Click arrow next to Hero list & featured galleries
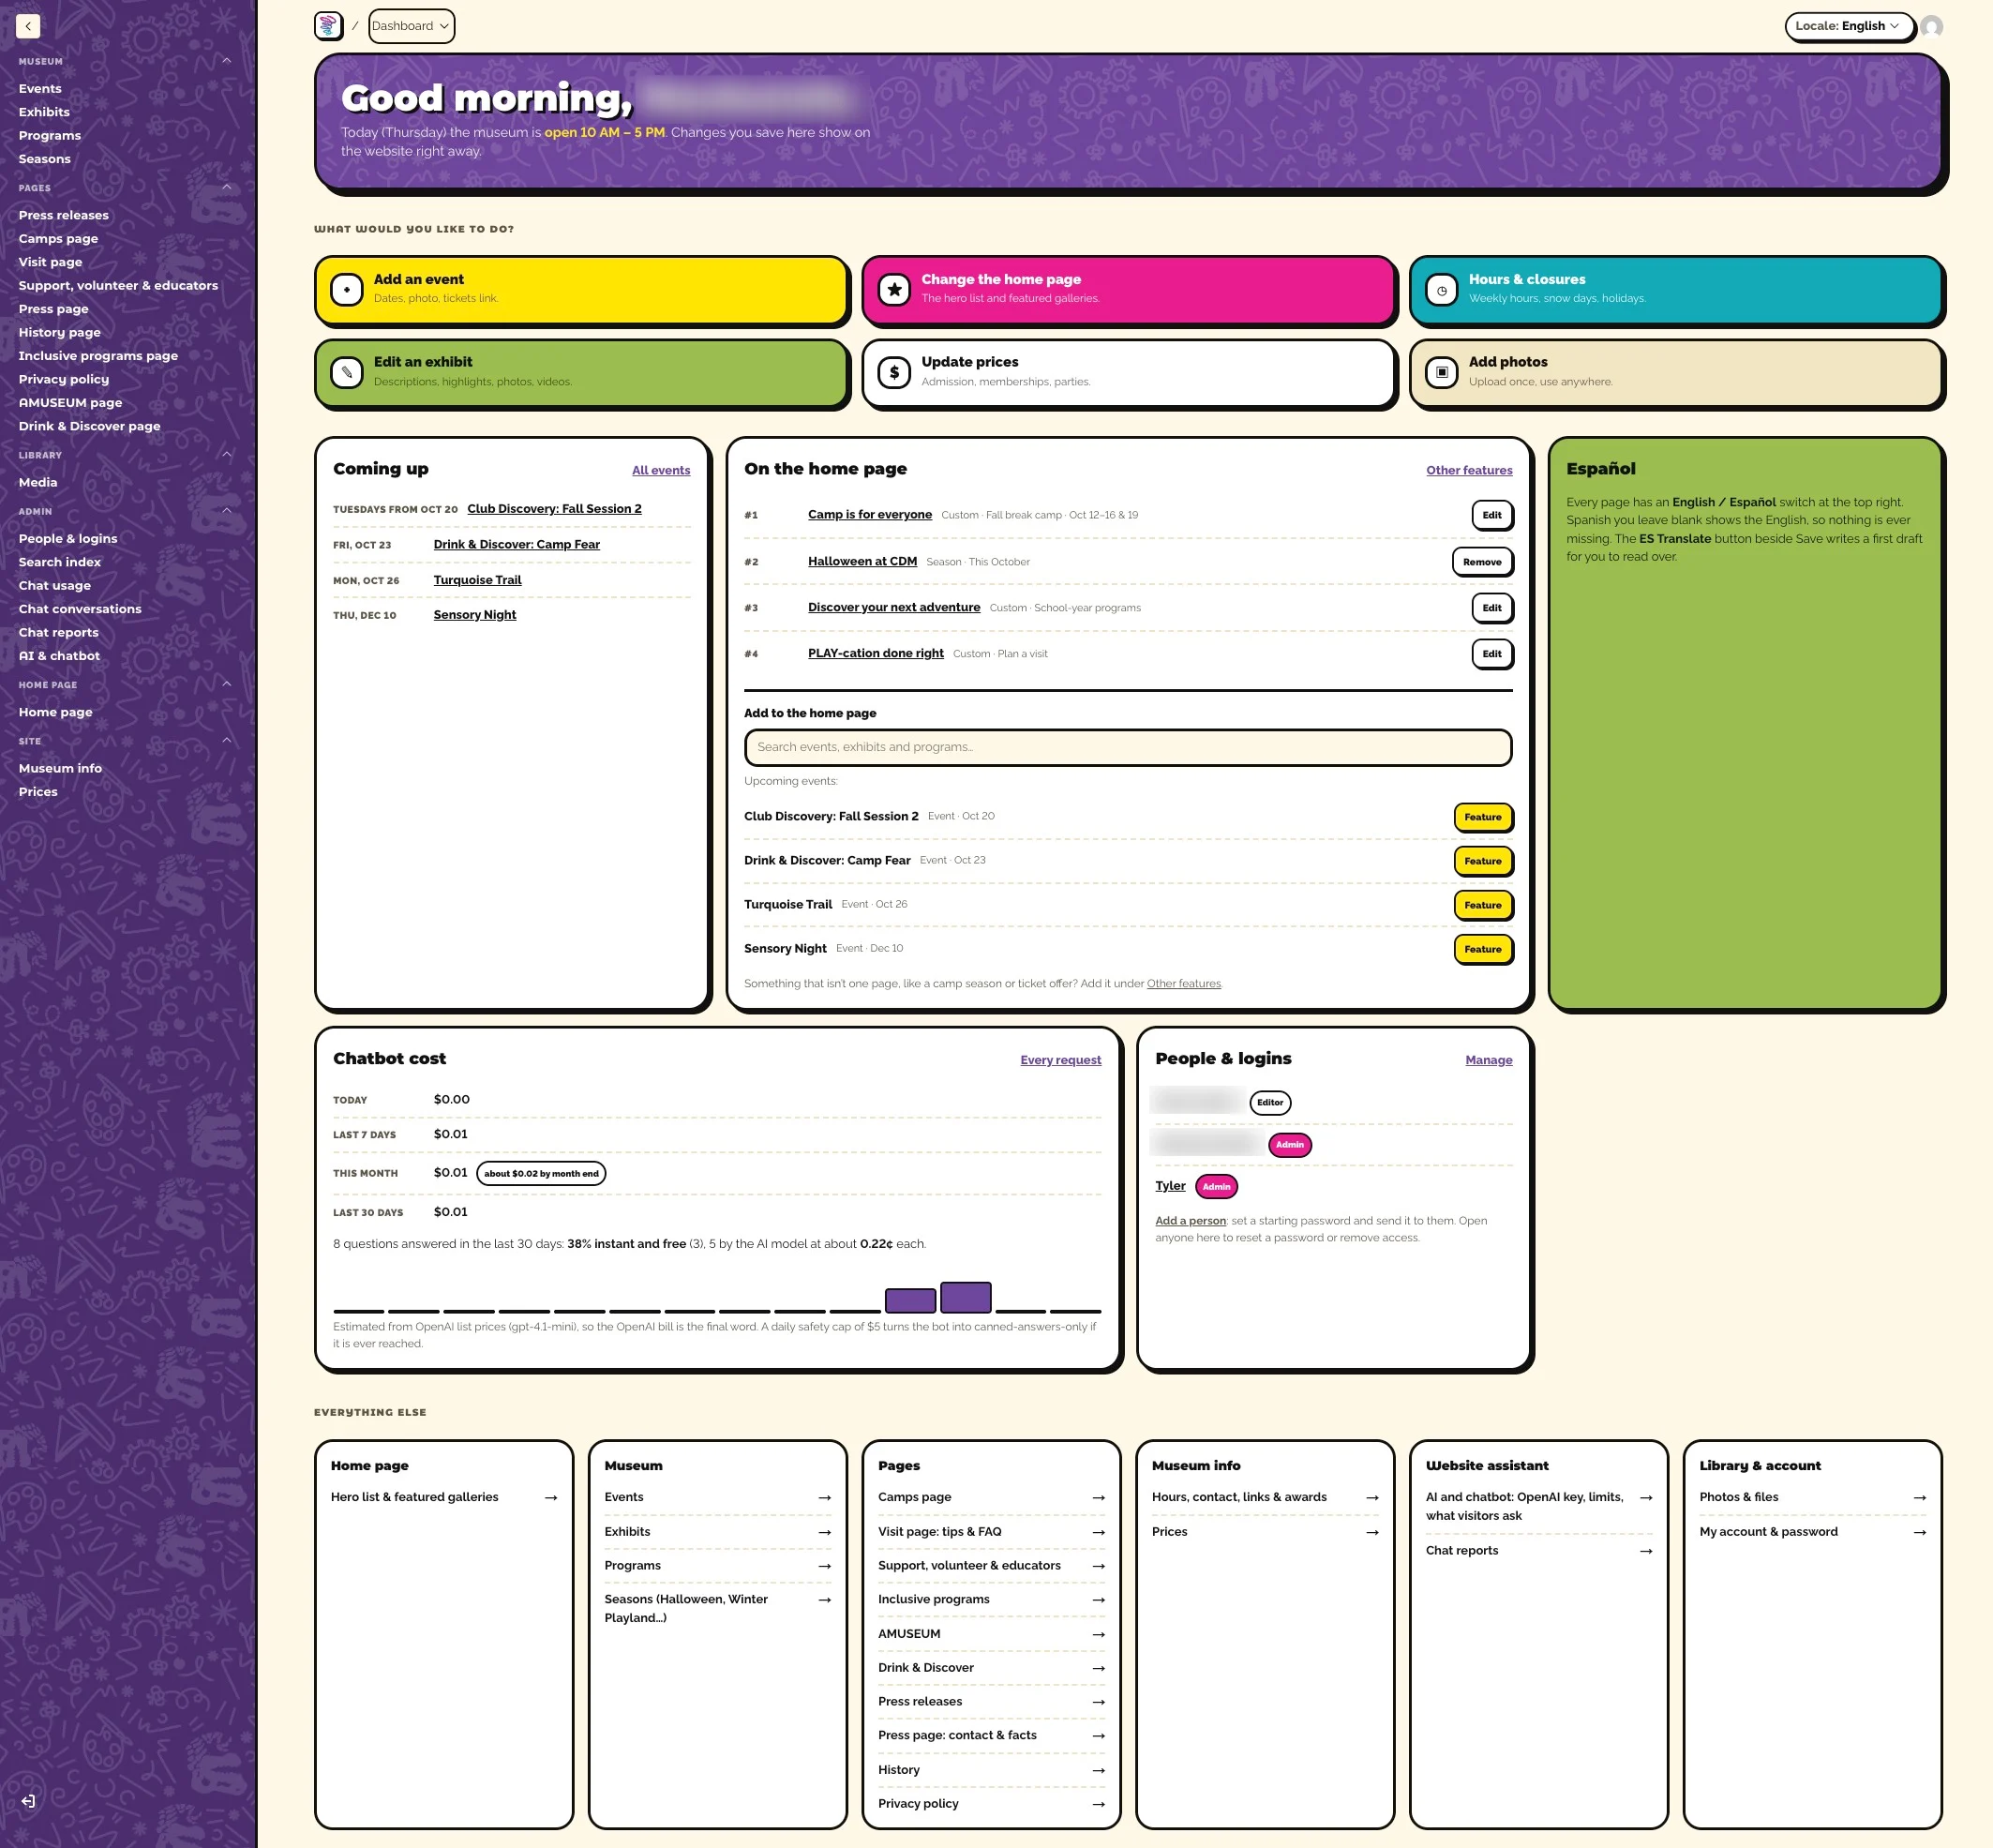This screenshot has height=1848, width=1993. pos(551,1497)
